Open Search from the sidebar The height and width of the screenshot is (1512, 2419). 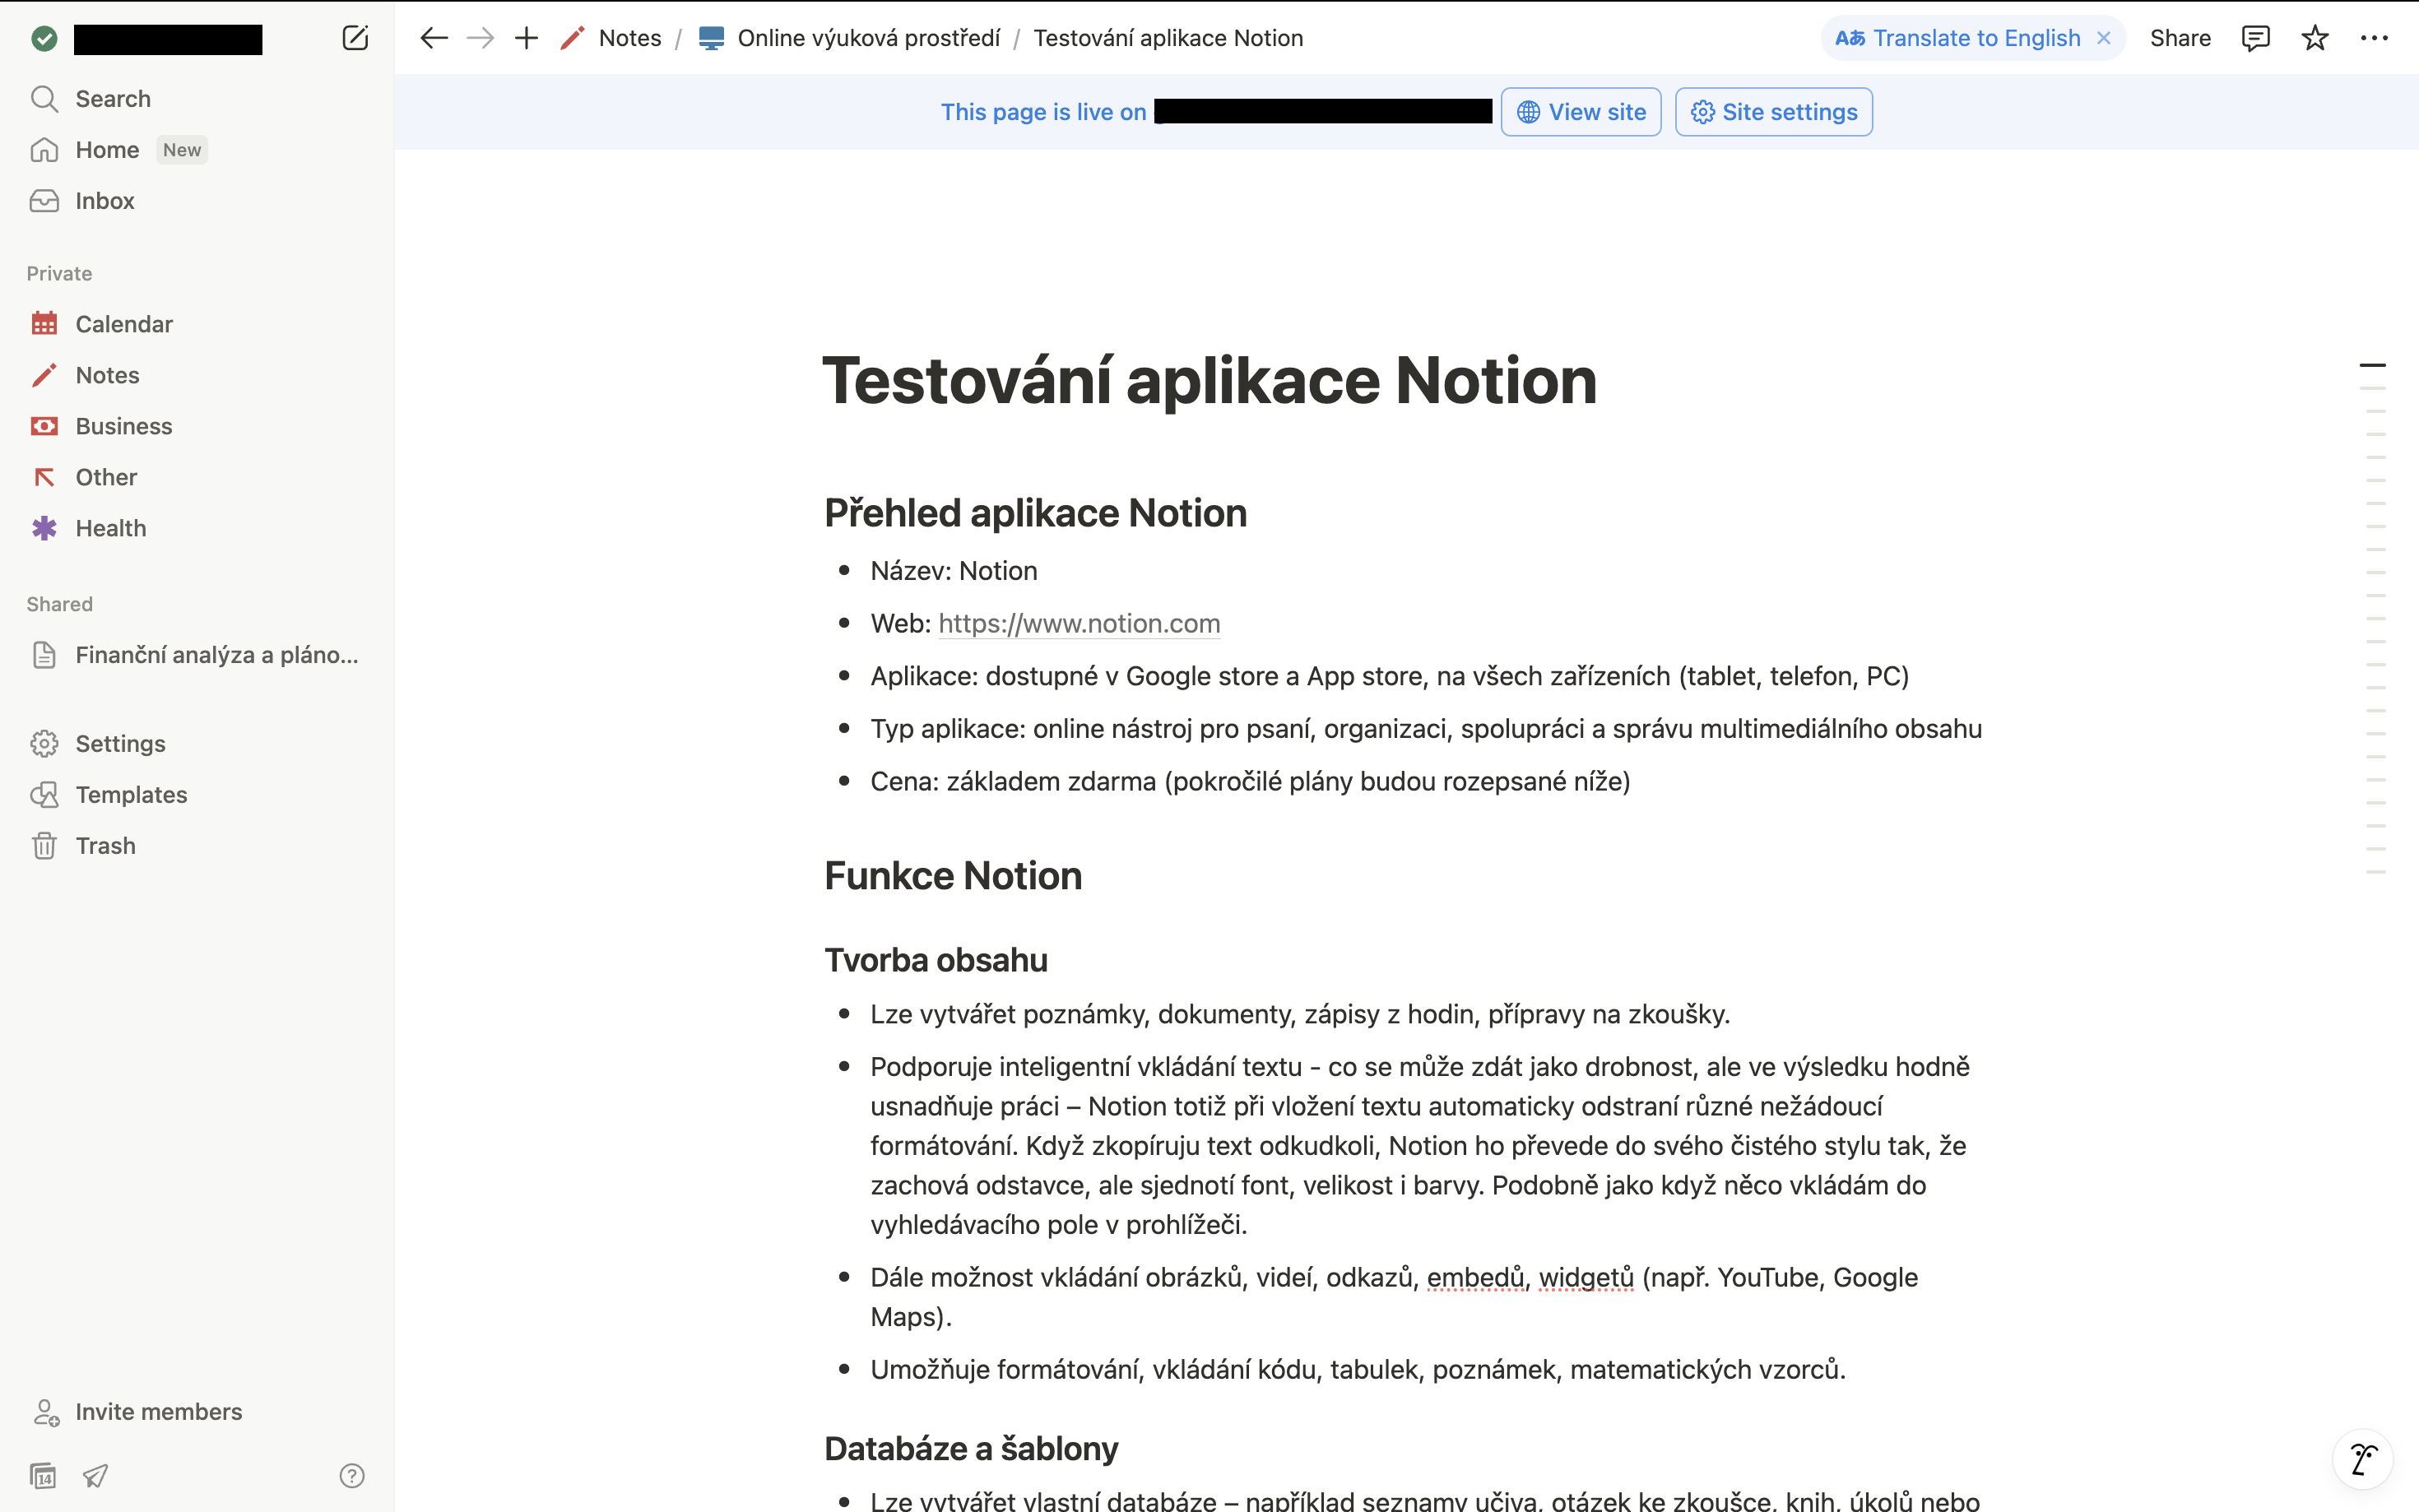point(112,98)
